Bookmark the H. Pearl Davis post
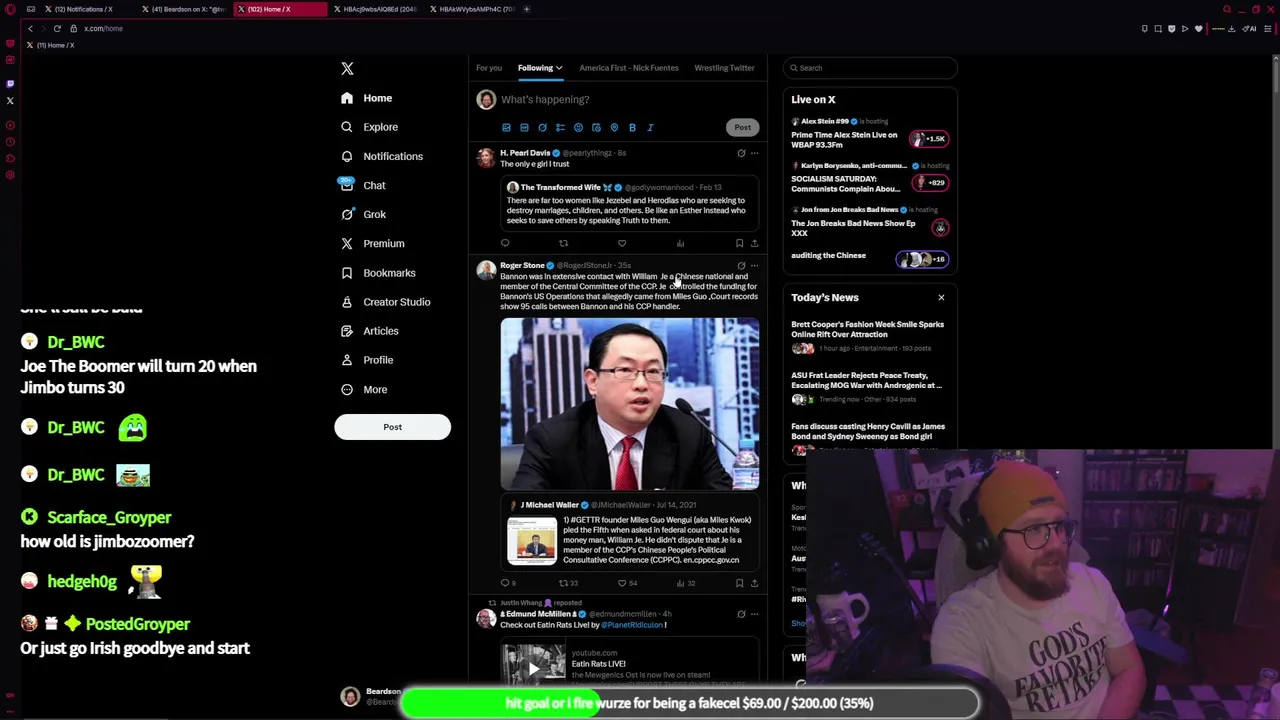Image resolution: width=1280 pixels, height=720 pixels. pos(739,243)
